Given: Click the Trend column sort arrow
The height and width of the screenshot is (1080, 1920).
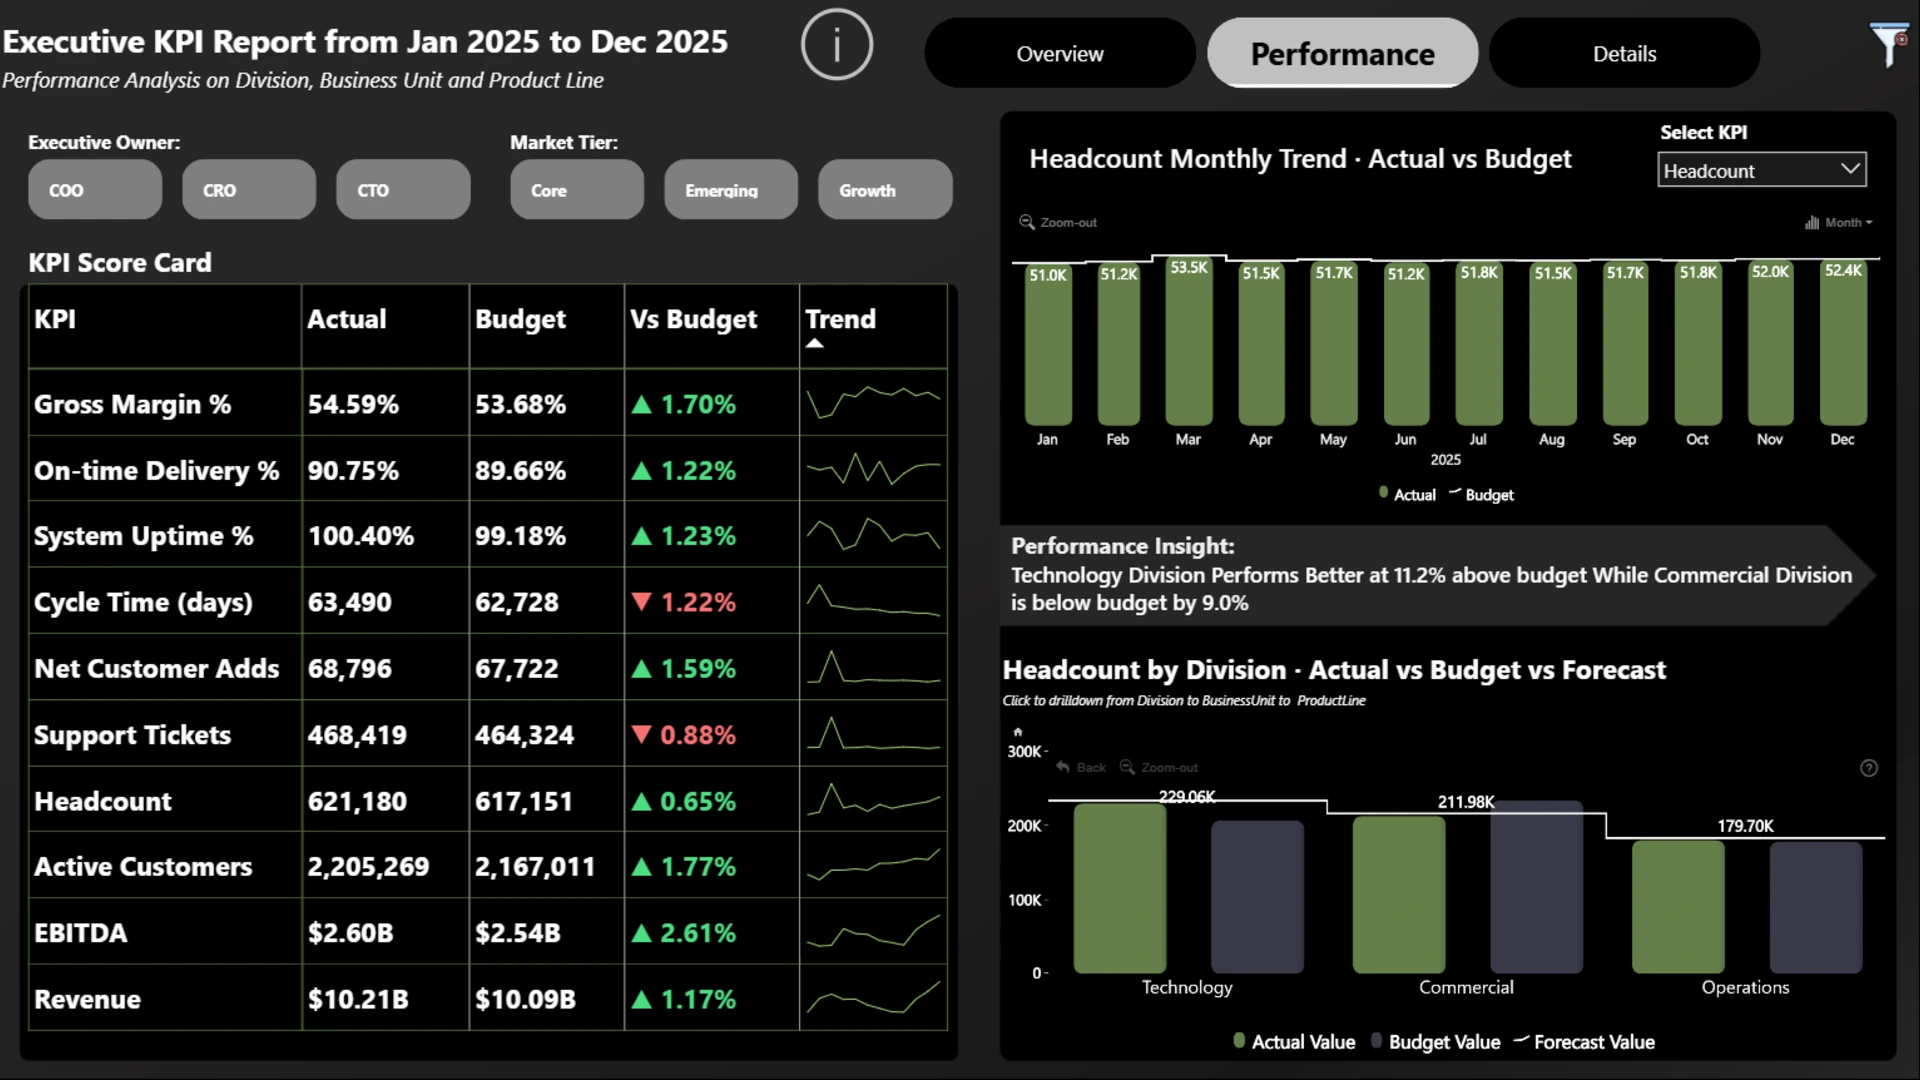Looking at the screenshot, I should point(815,343).
